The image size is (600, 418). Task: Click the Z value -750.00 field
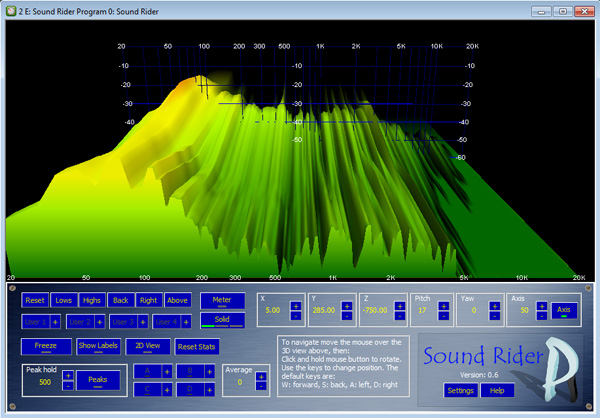(x=375, y=310)
